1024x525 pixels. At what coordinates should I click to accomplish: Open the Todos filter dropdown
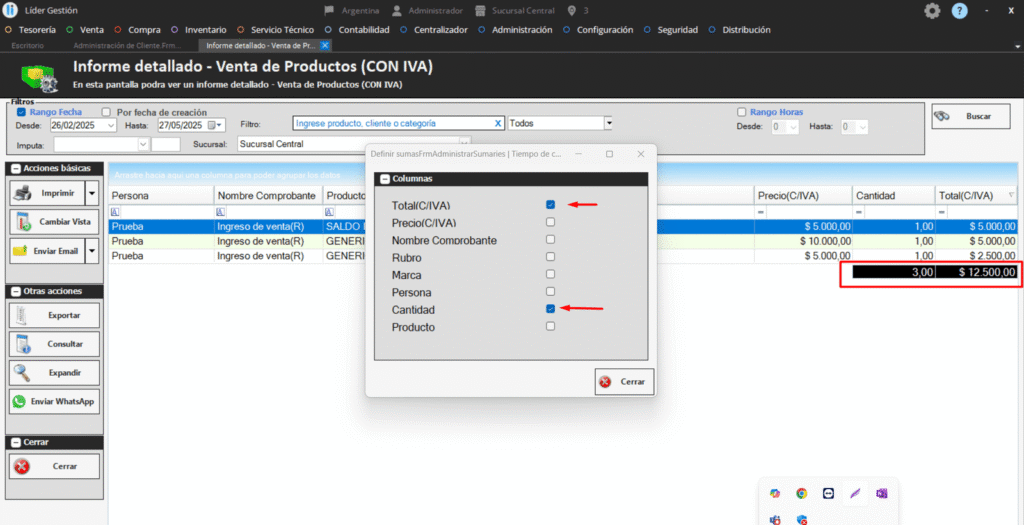tap(607, 123)
